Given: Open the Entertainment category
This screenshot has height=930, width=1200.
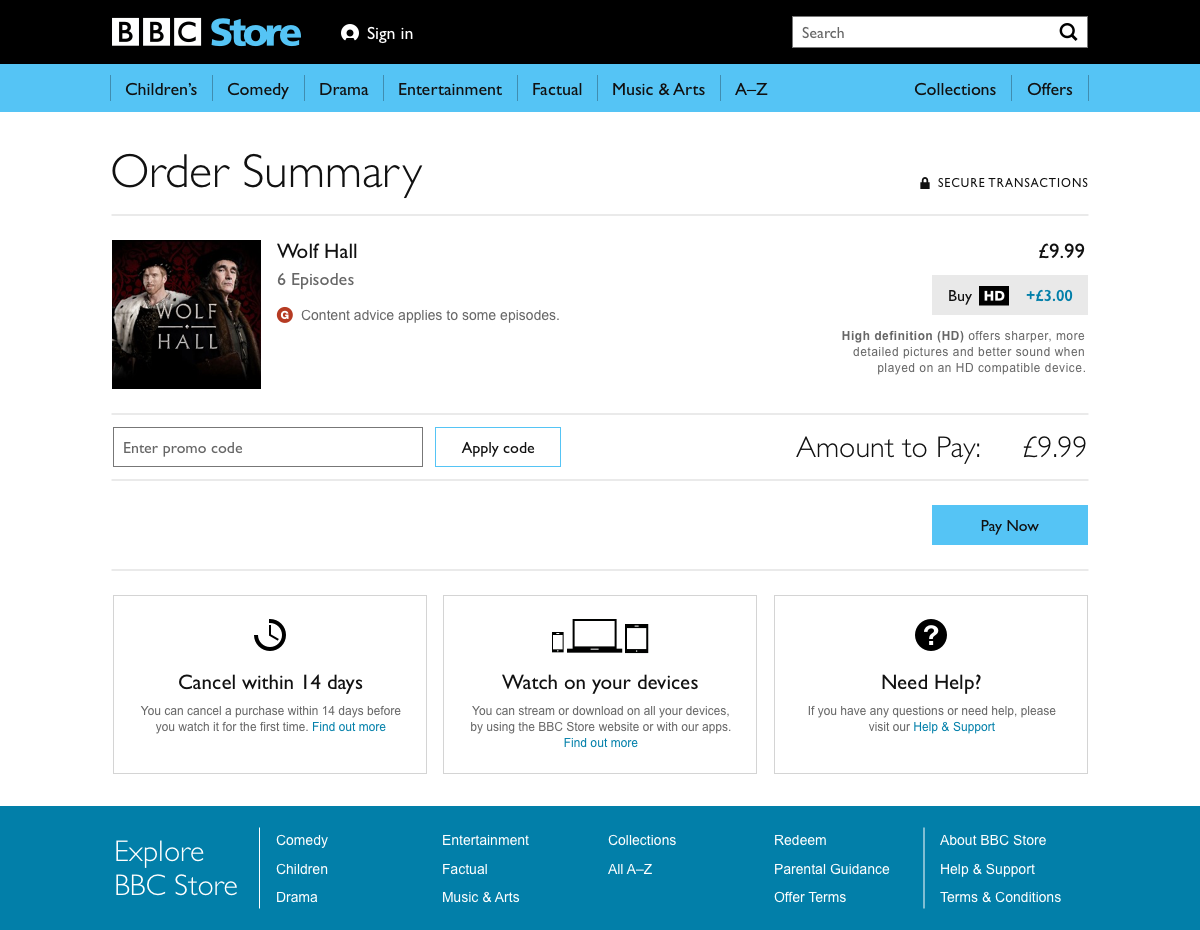Looking at the screenshot, I should tap(450, 89).
